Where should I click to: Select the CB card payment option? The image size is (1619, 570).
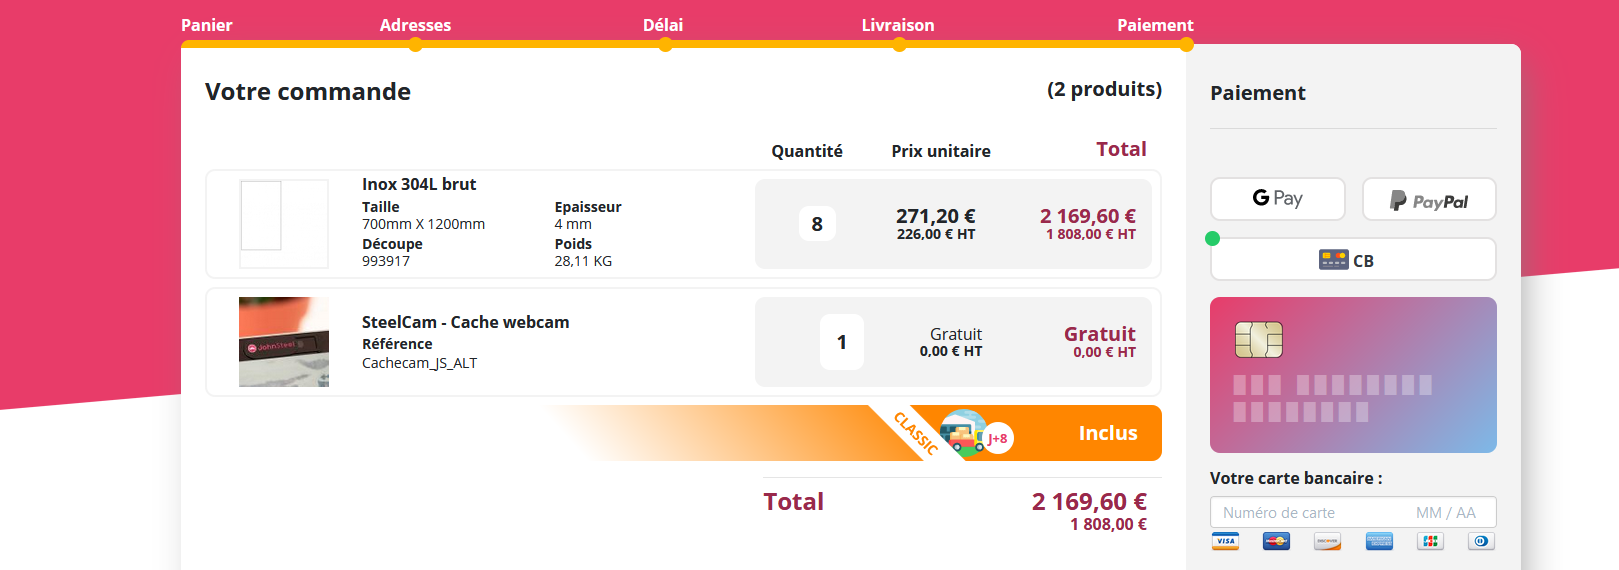[1353, 260]
